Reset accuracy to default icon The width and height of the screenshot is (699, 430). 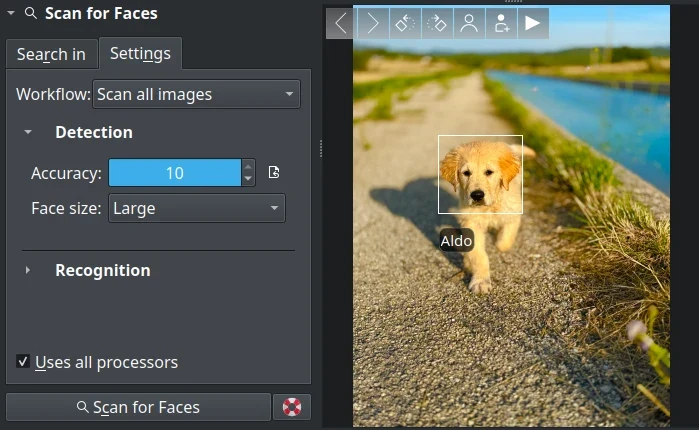point(274,172)
